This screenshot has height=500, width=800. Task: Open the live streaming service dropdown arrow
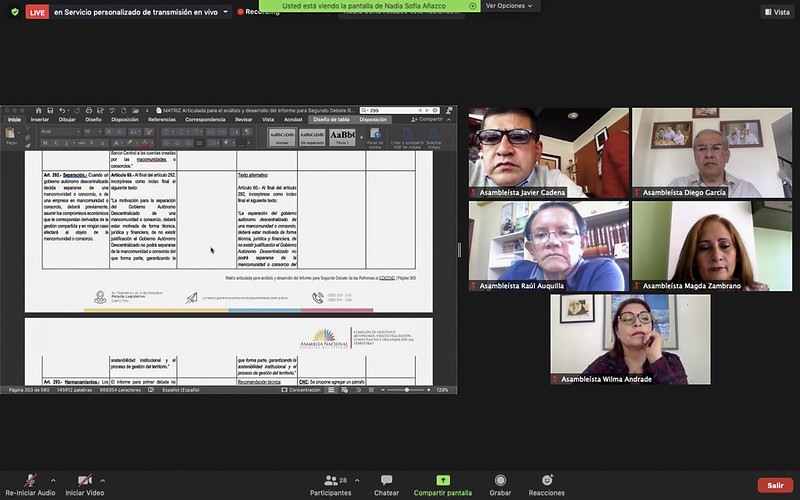(x=225, y=12)
